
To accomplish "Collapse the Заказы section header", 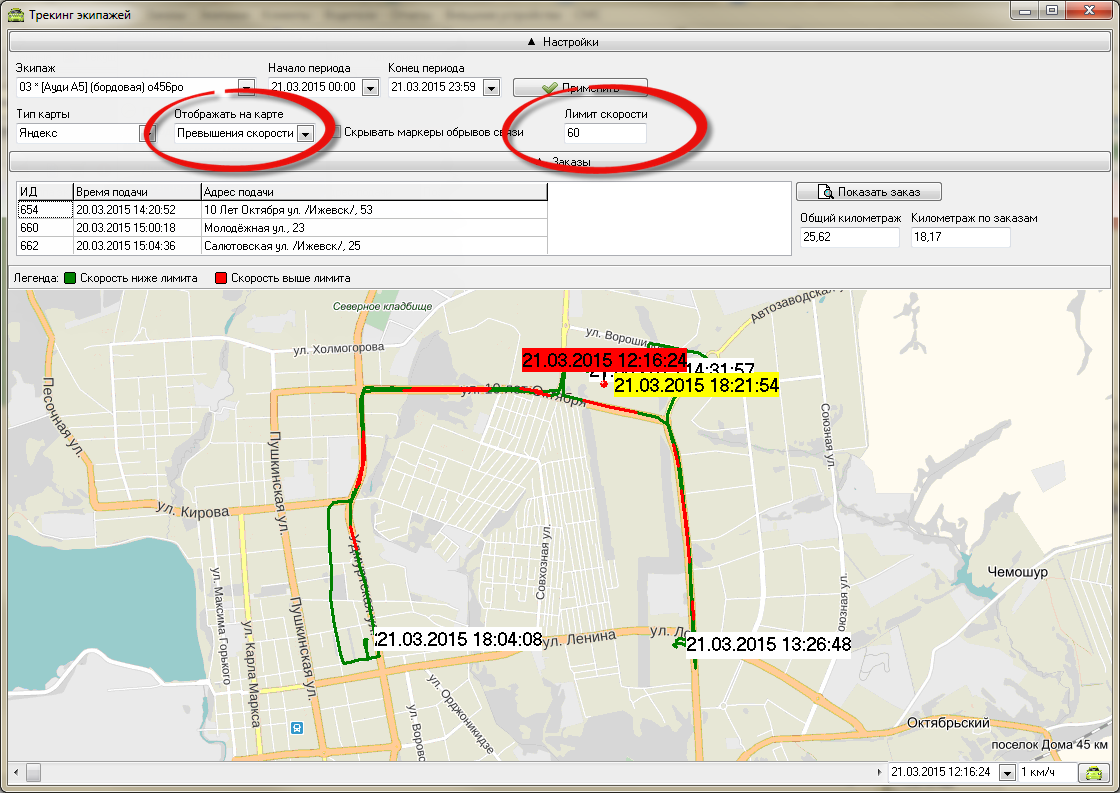I will 560,162.
